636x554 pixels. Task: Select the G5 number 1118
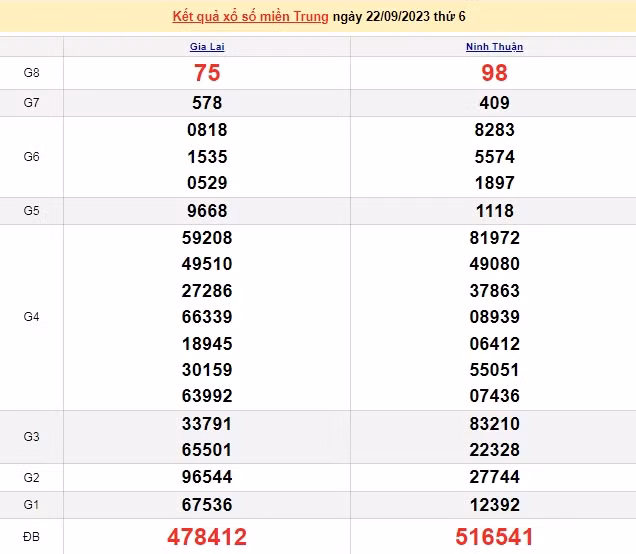tap(494, 211)
